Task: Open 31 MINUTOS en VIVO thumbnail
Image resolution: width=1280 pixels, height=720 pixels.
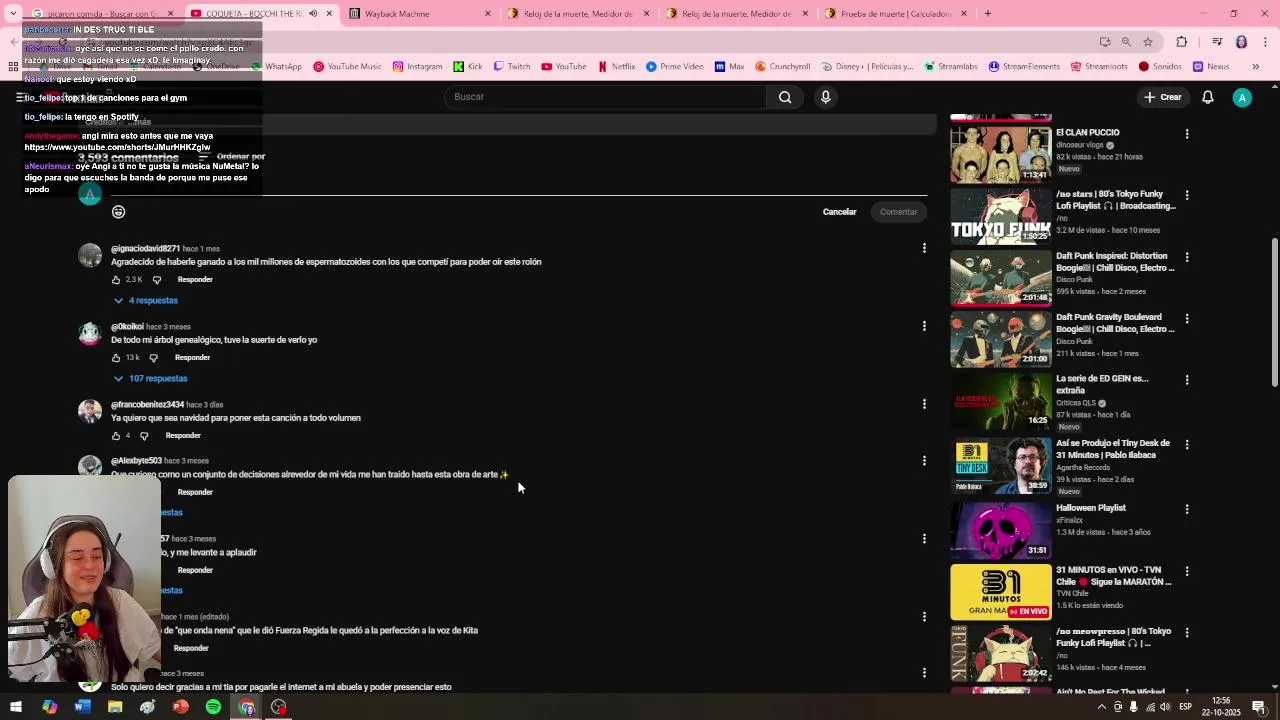Action: click(1001, 592)
